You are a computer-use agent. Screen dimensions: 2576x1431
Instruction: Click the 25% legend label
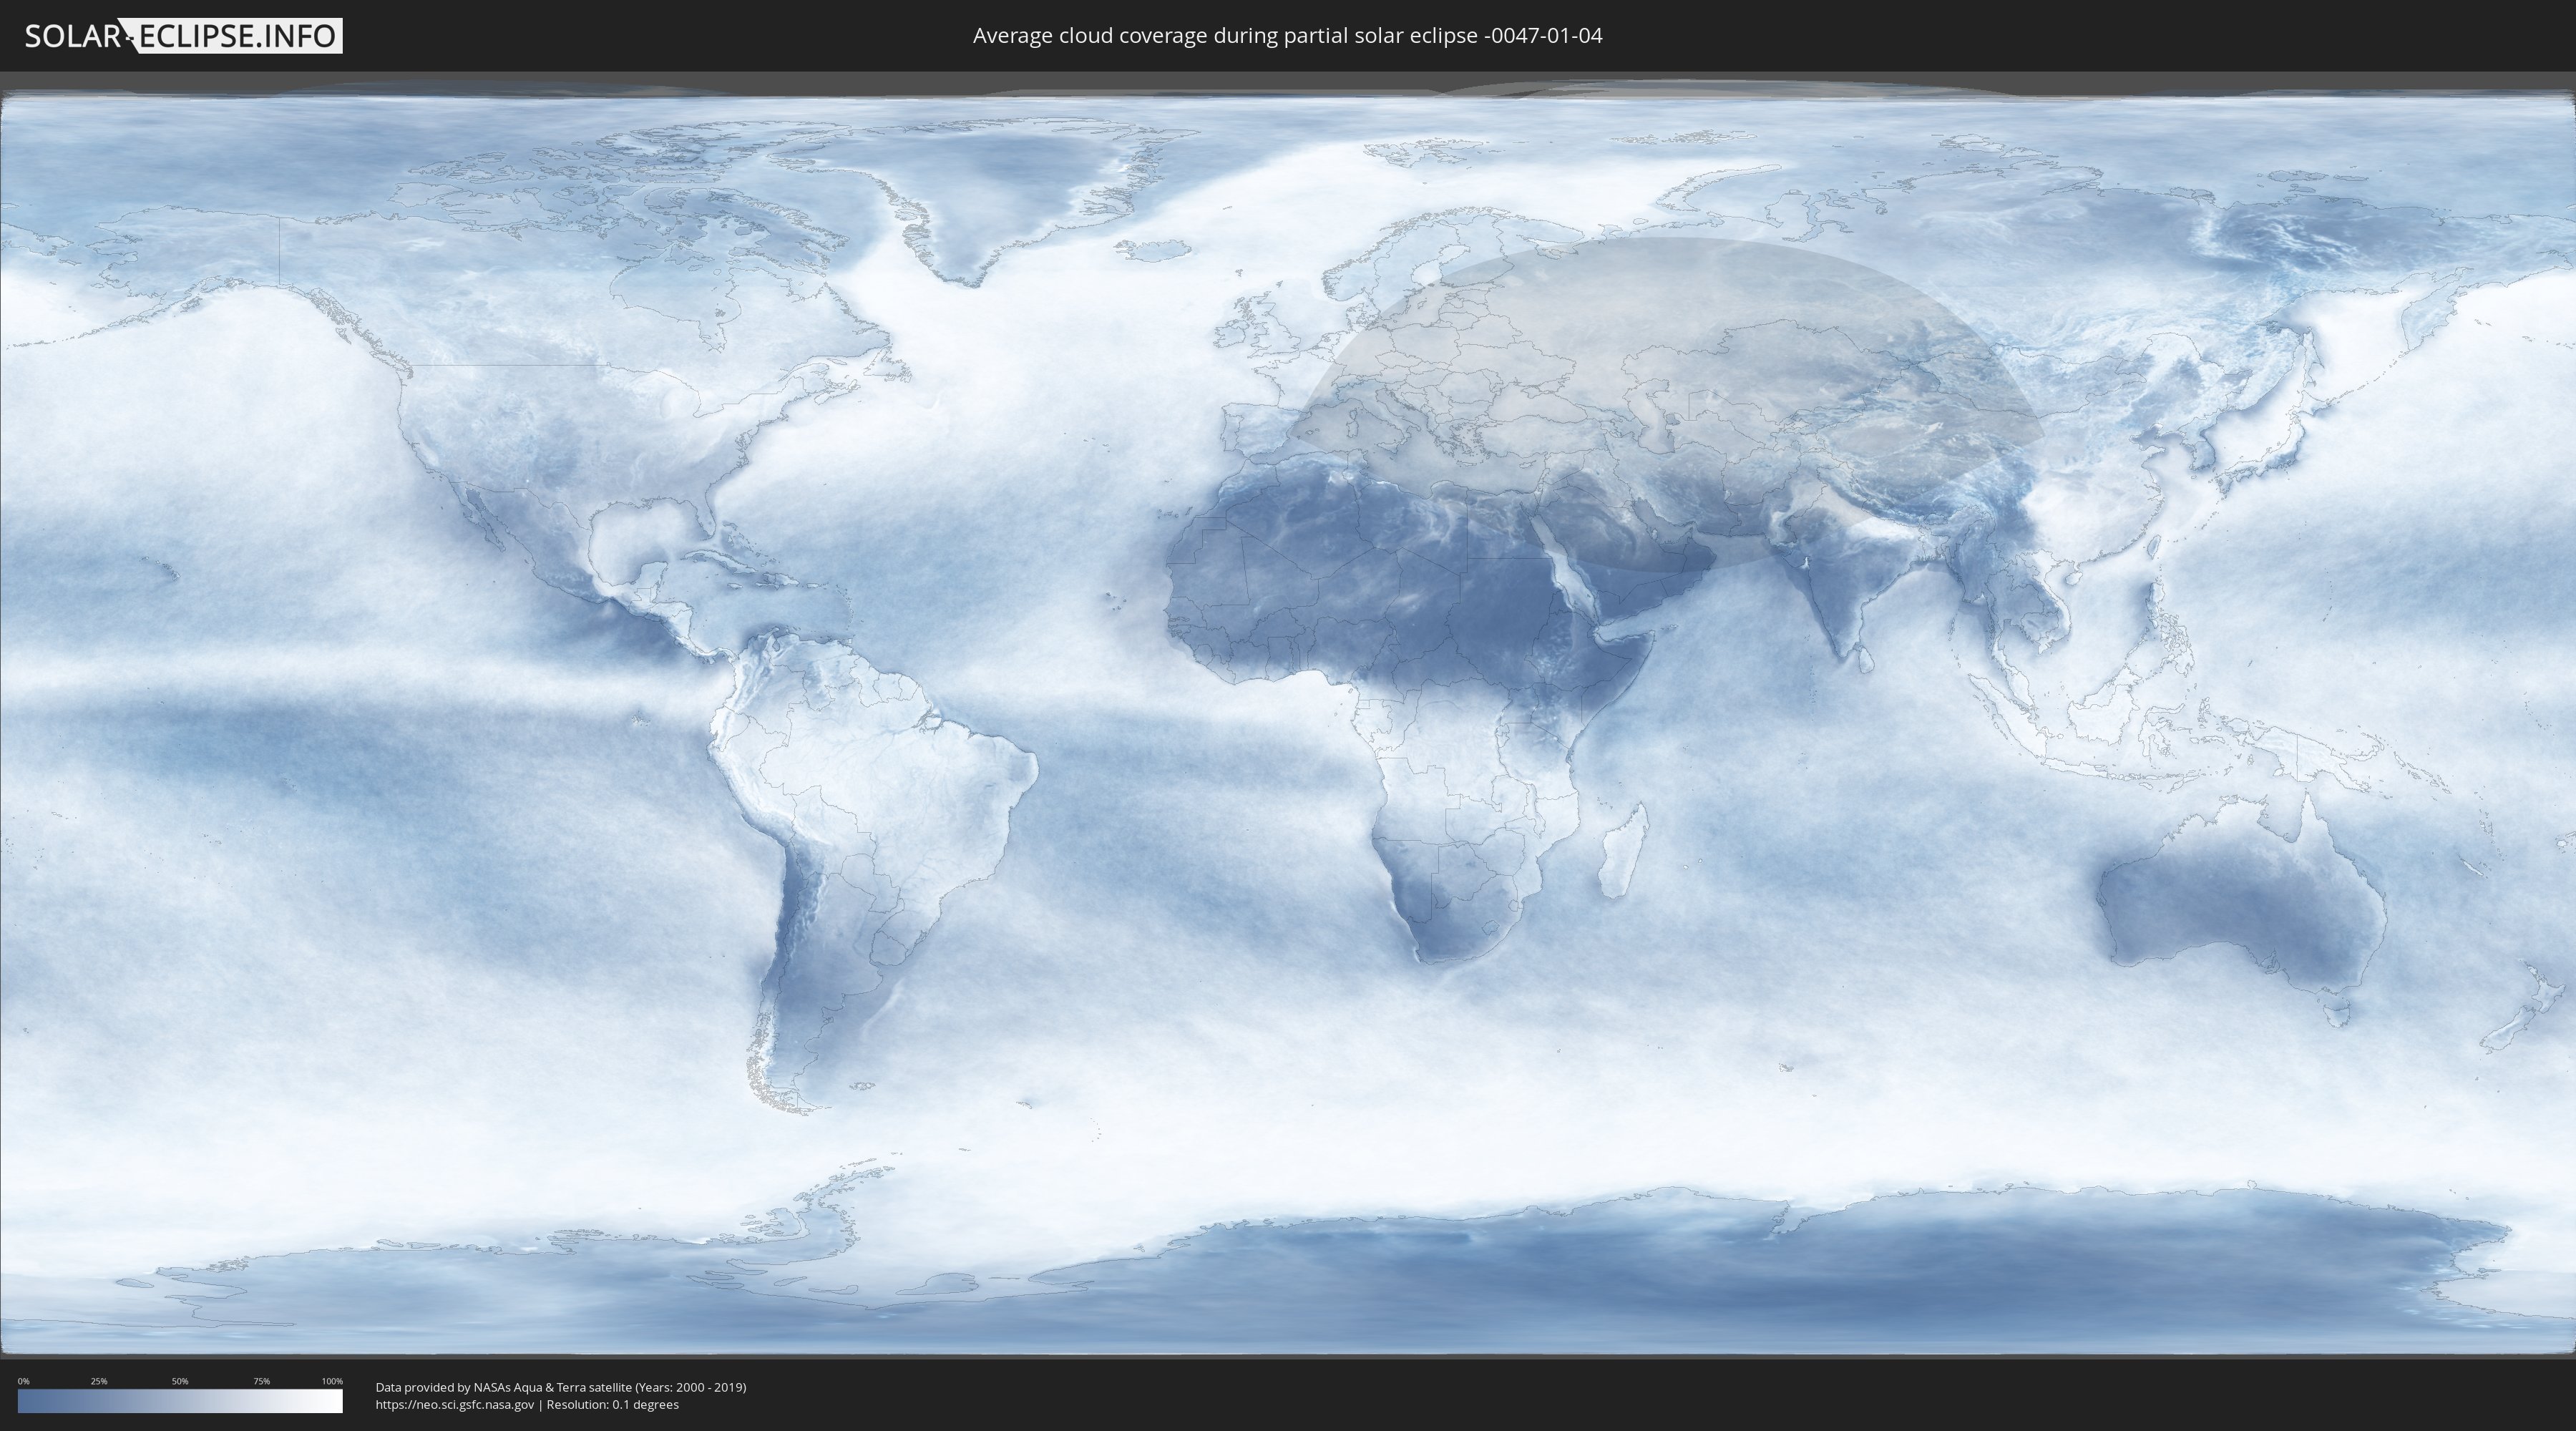coord(99,1381)
